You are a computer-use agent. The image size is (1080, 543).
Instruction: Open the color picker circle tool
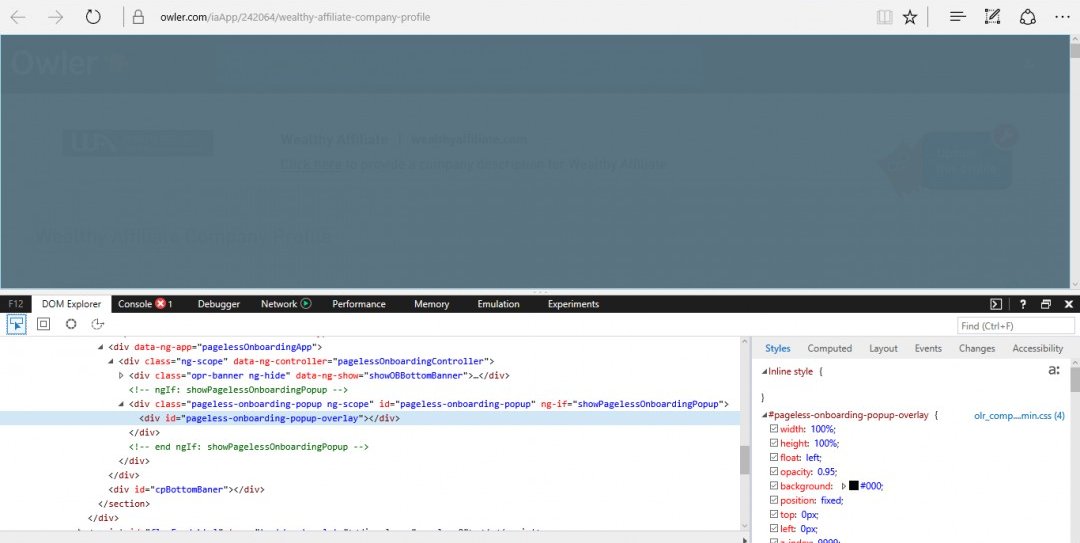[x=71, y=324]
